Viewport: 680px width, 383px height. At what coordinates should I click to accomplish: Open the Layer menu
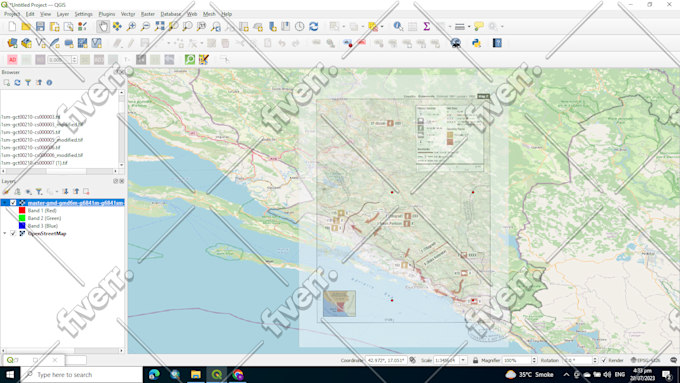(63, 14)
